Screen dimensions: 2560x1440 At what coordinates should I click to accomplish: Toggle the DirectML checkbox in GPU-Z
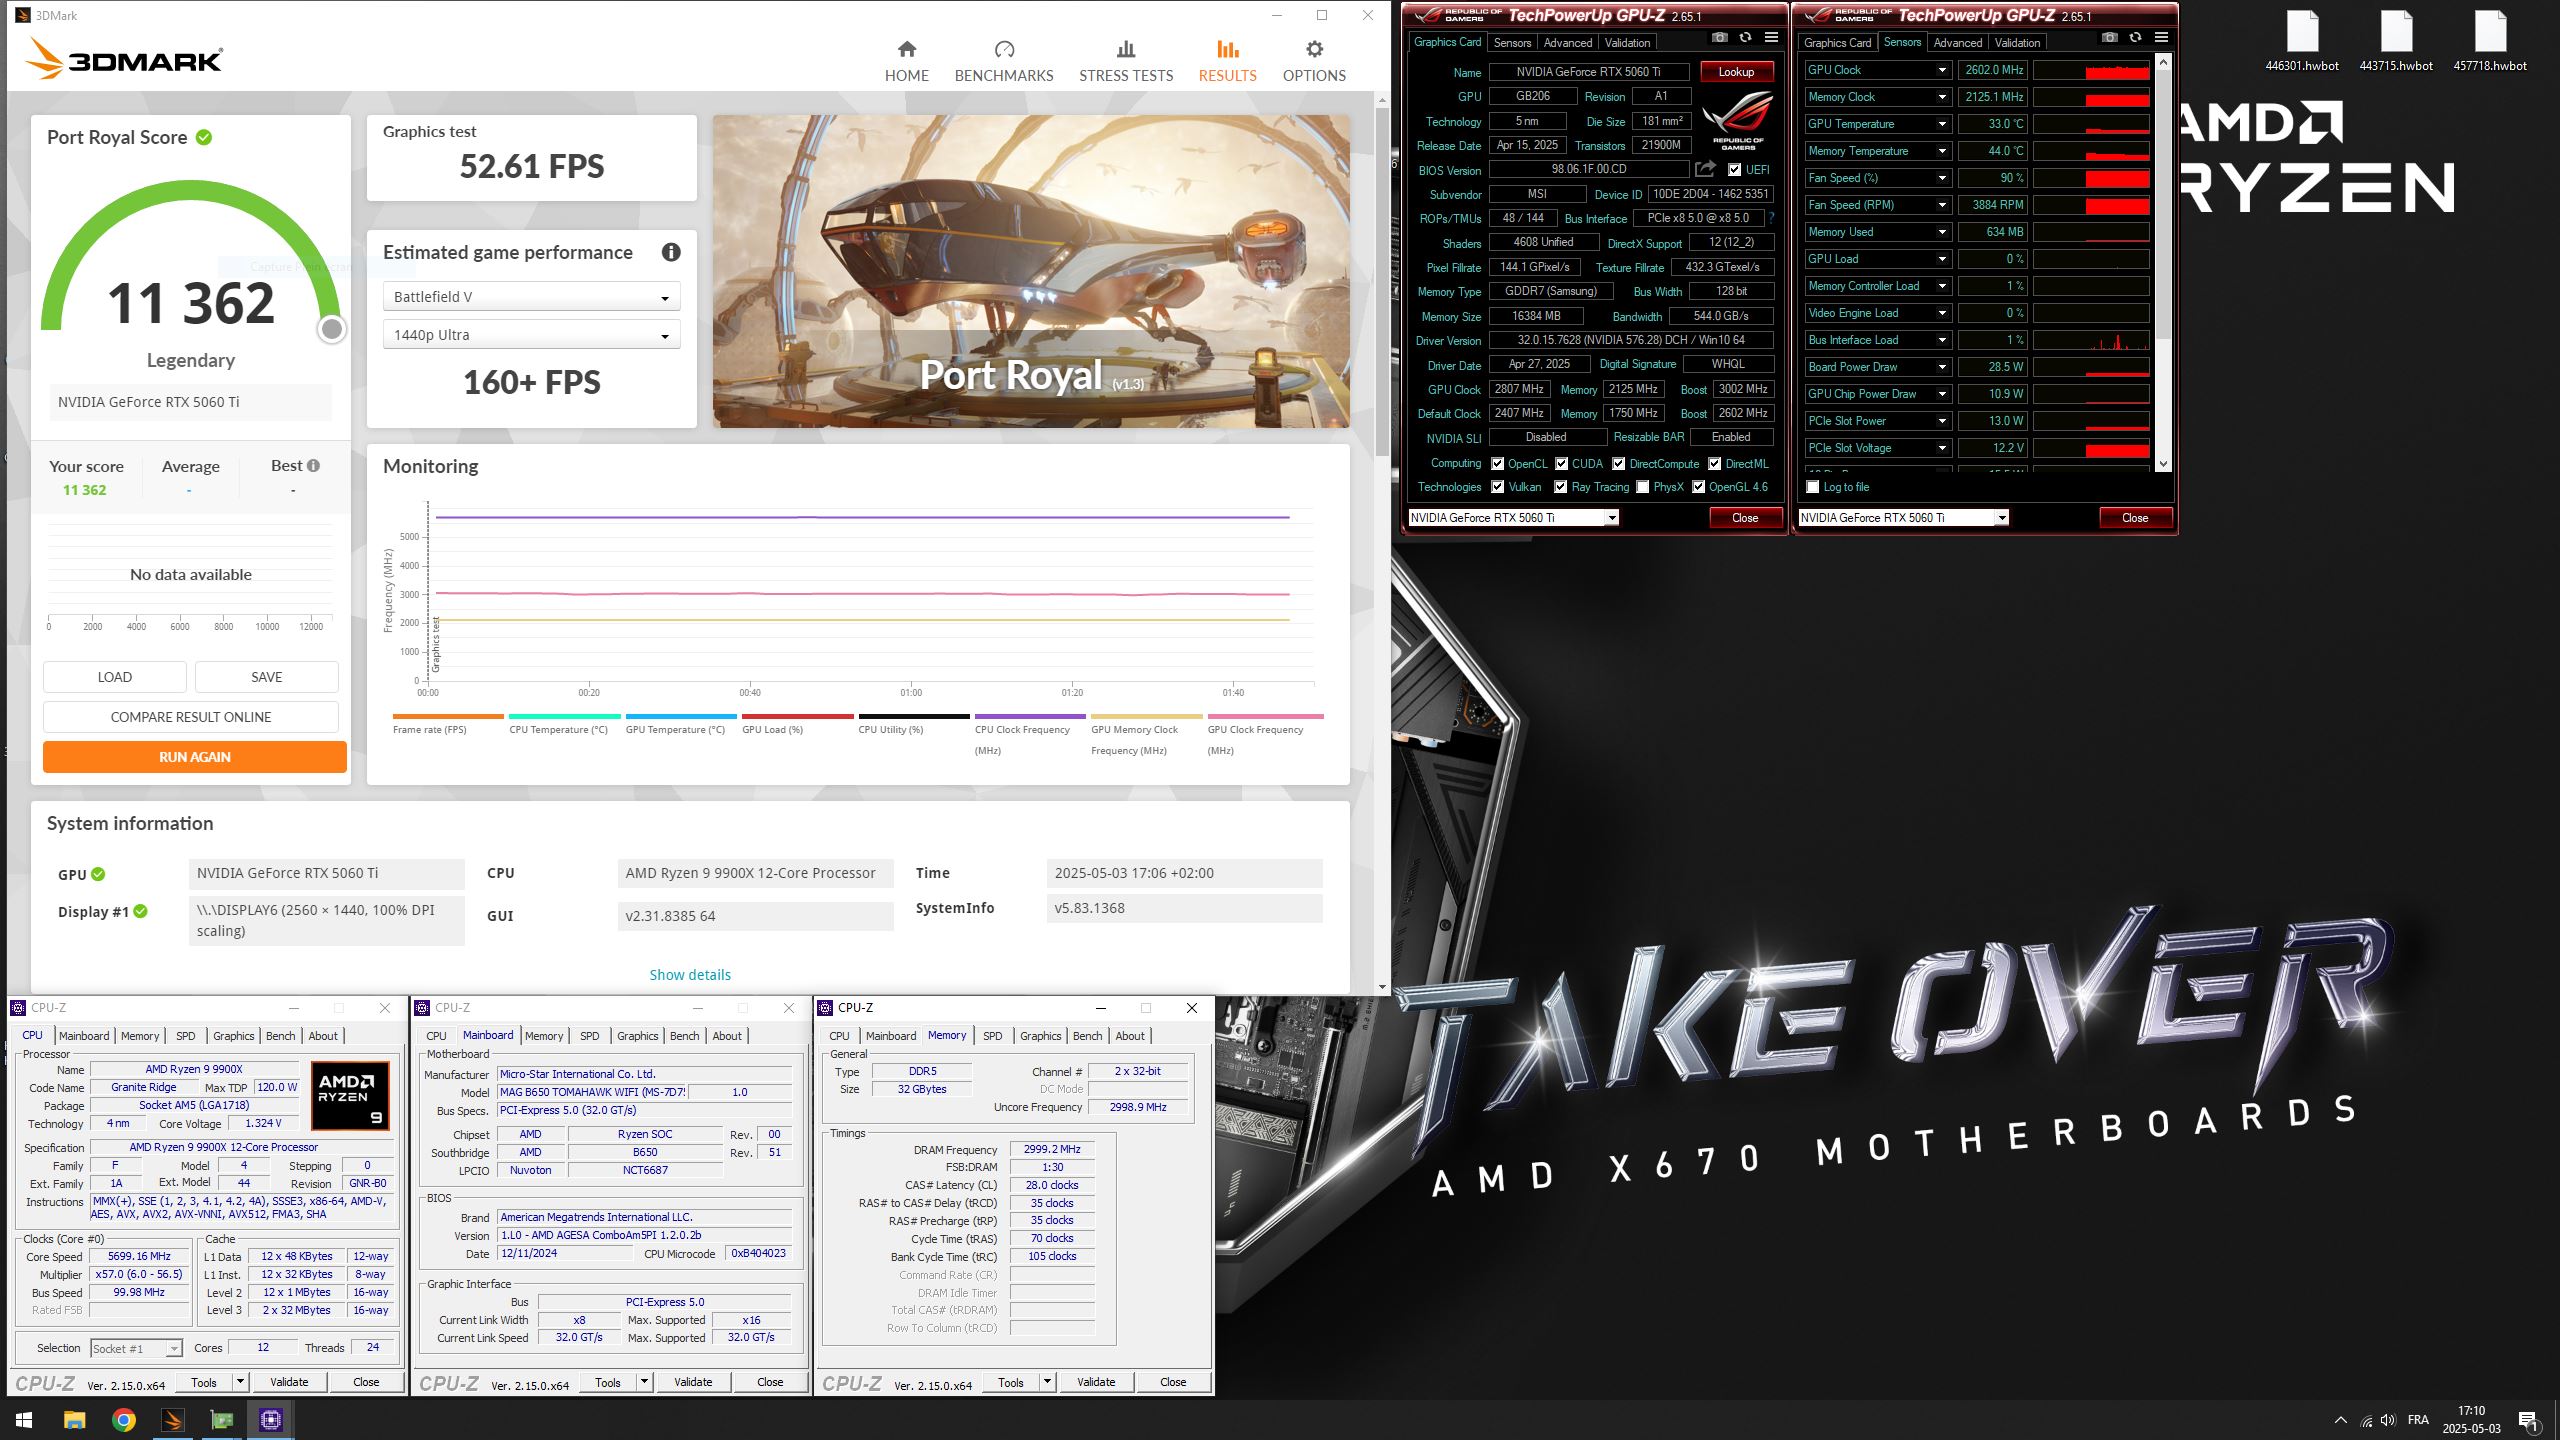click(1714, 464)
